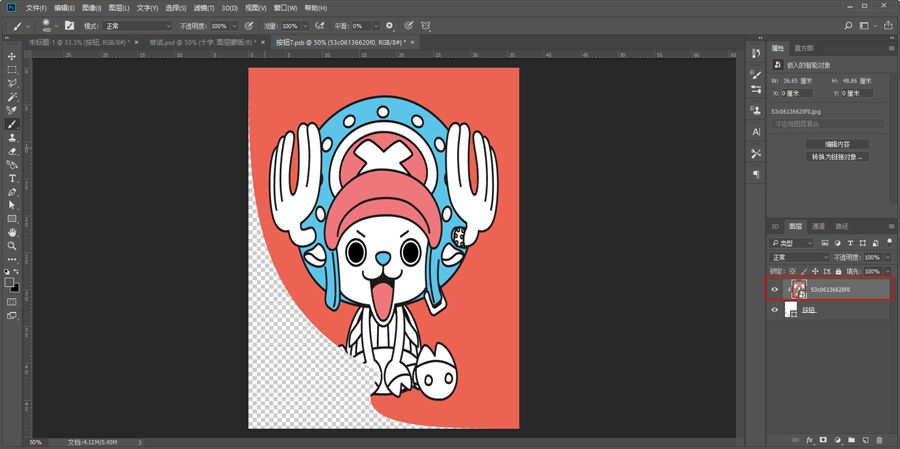This screenshot has width=900, height=449.
Task: Select the Magic Wand tool
Action: click(11, 96)
